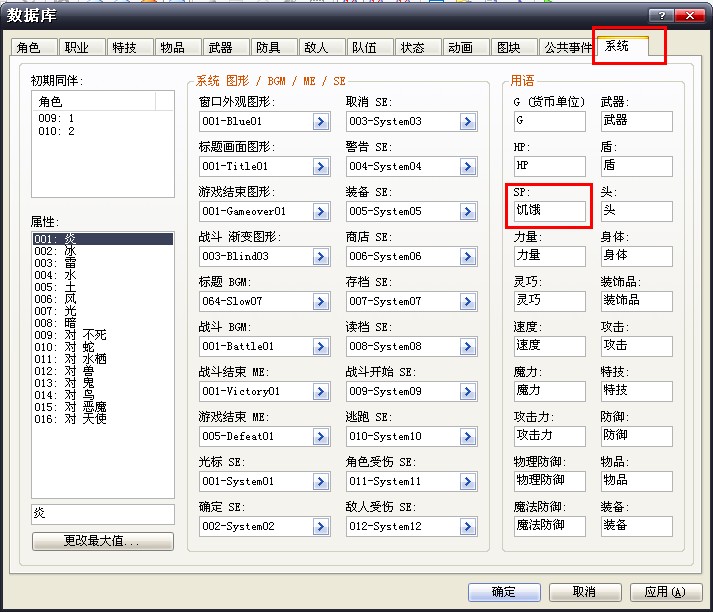Click the 力量 term input field

pyautogui.click(x=549, y=256)
